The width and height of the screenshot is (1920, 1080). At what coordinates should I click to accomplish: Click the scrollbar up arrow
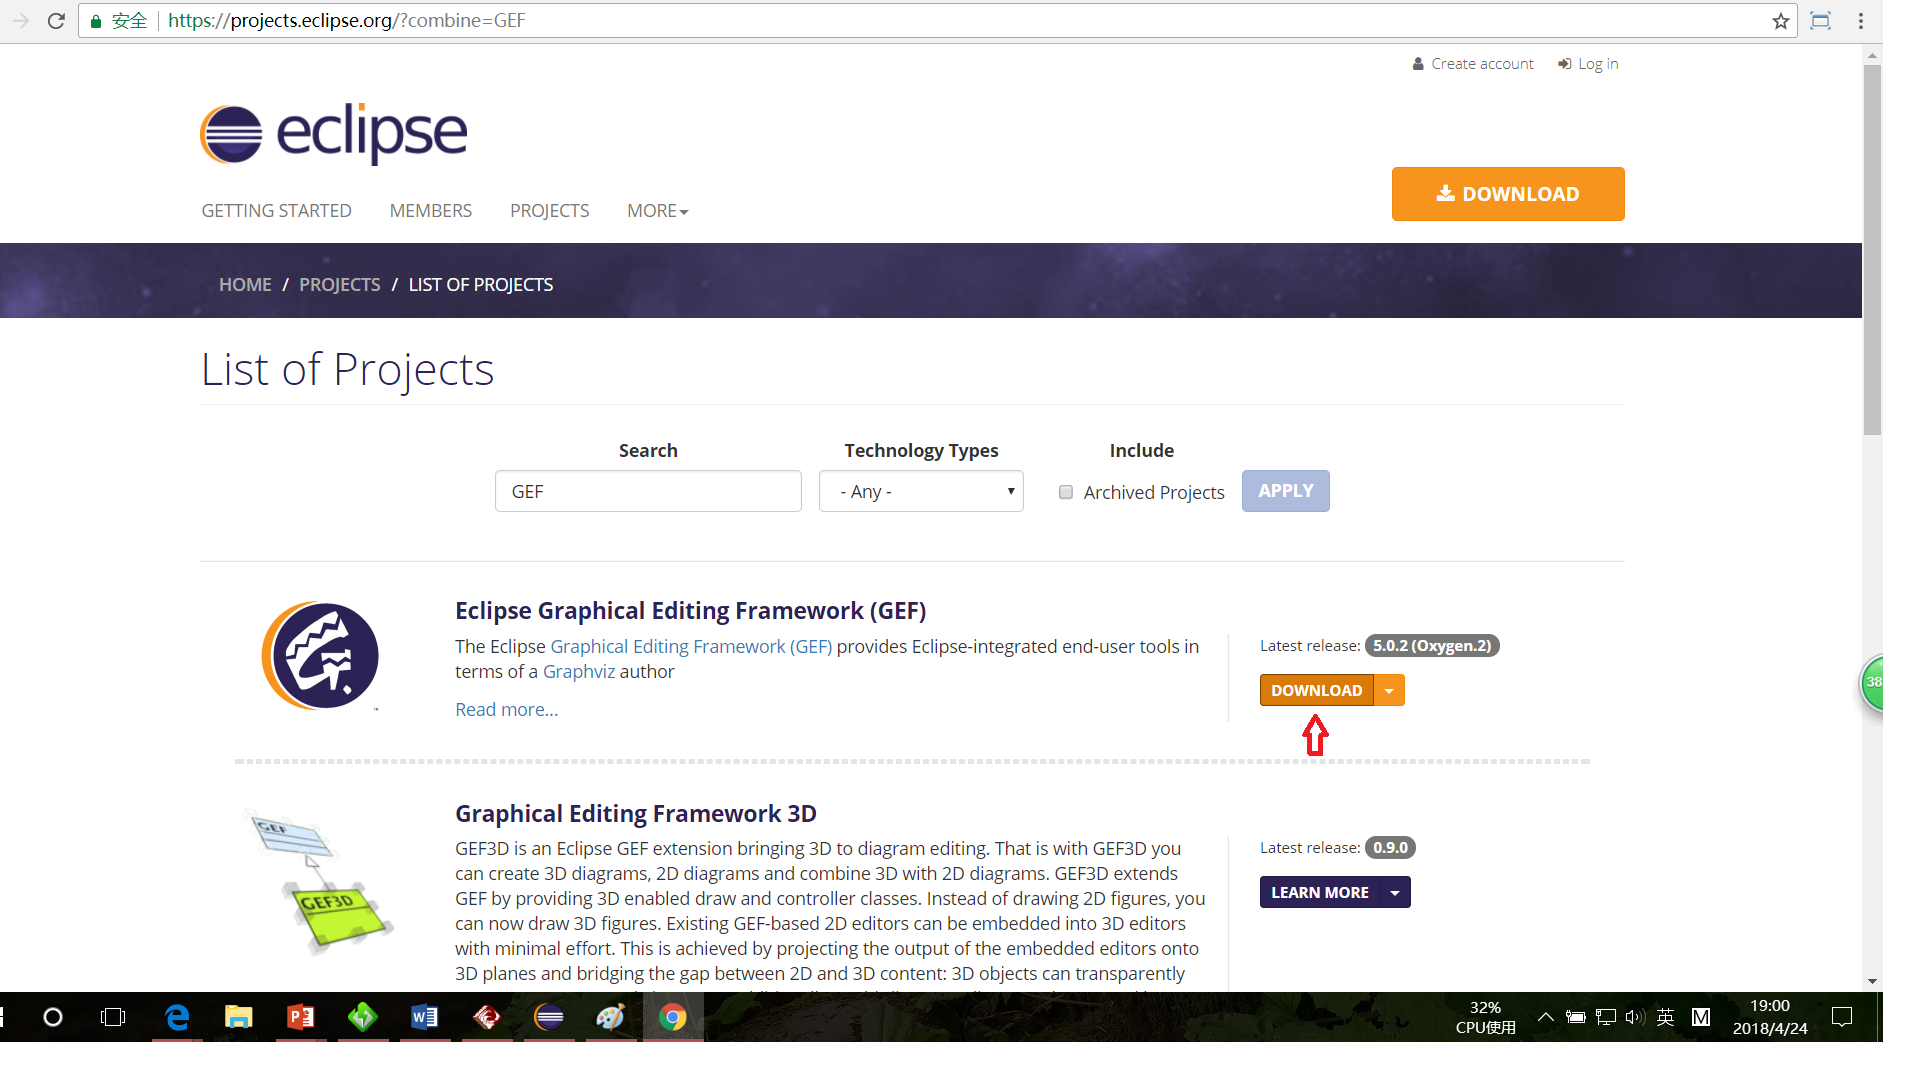pos(1872,56)
